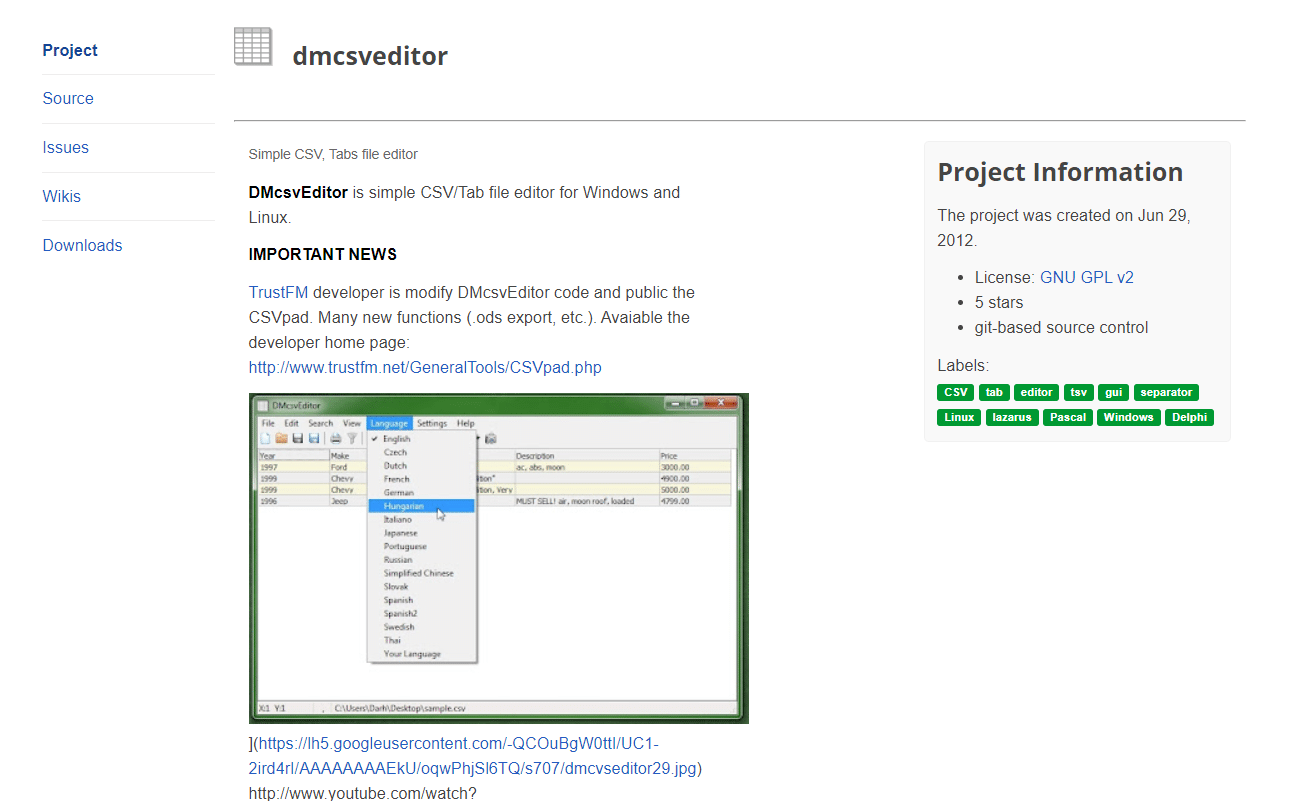Click the Filter funnel icon in the screenshot toolbar
Screen dimensions: 1307x801
coord(352,438)
